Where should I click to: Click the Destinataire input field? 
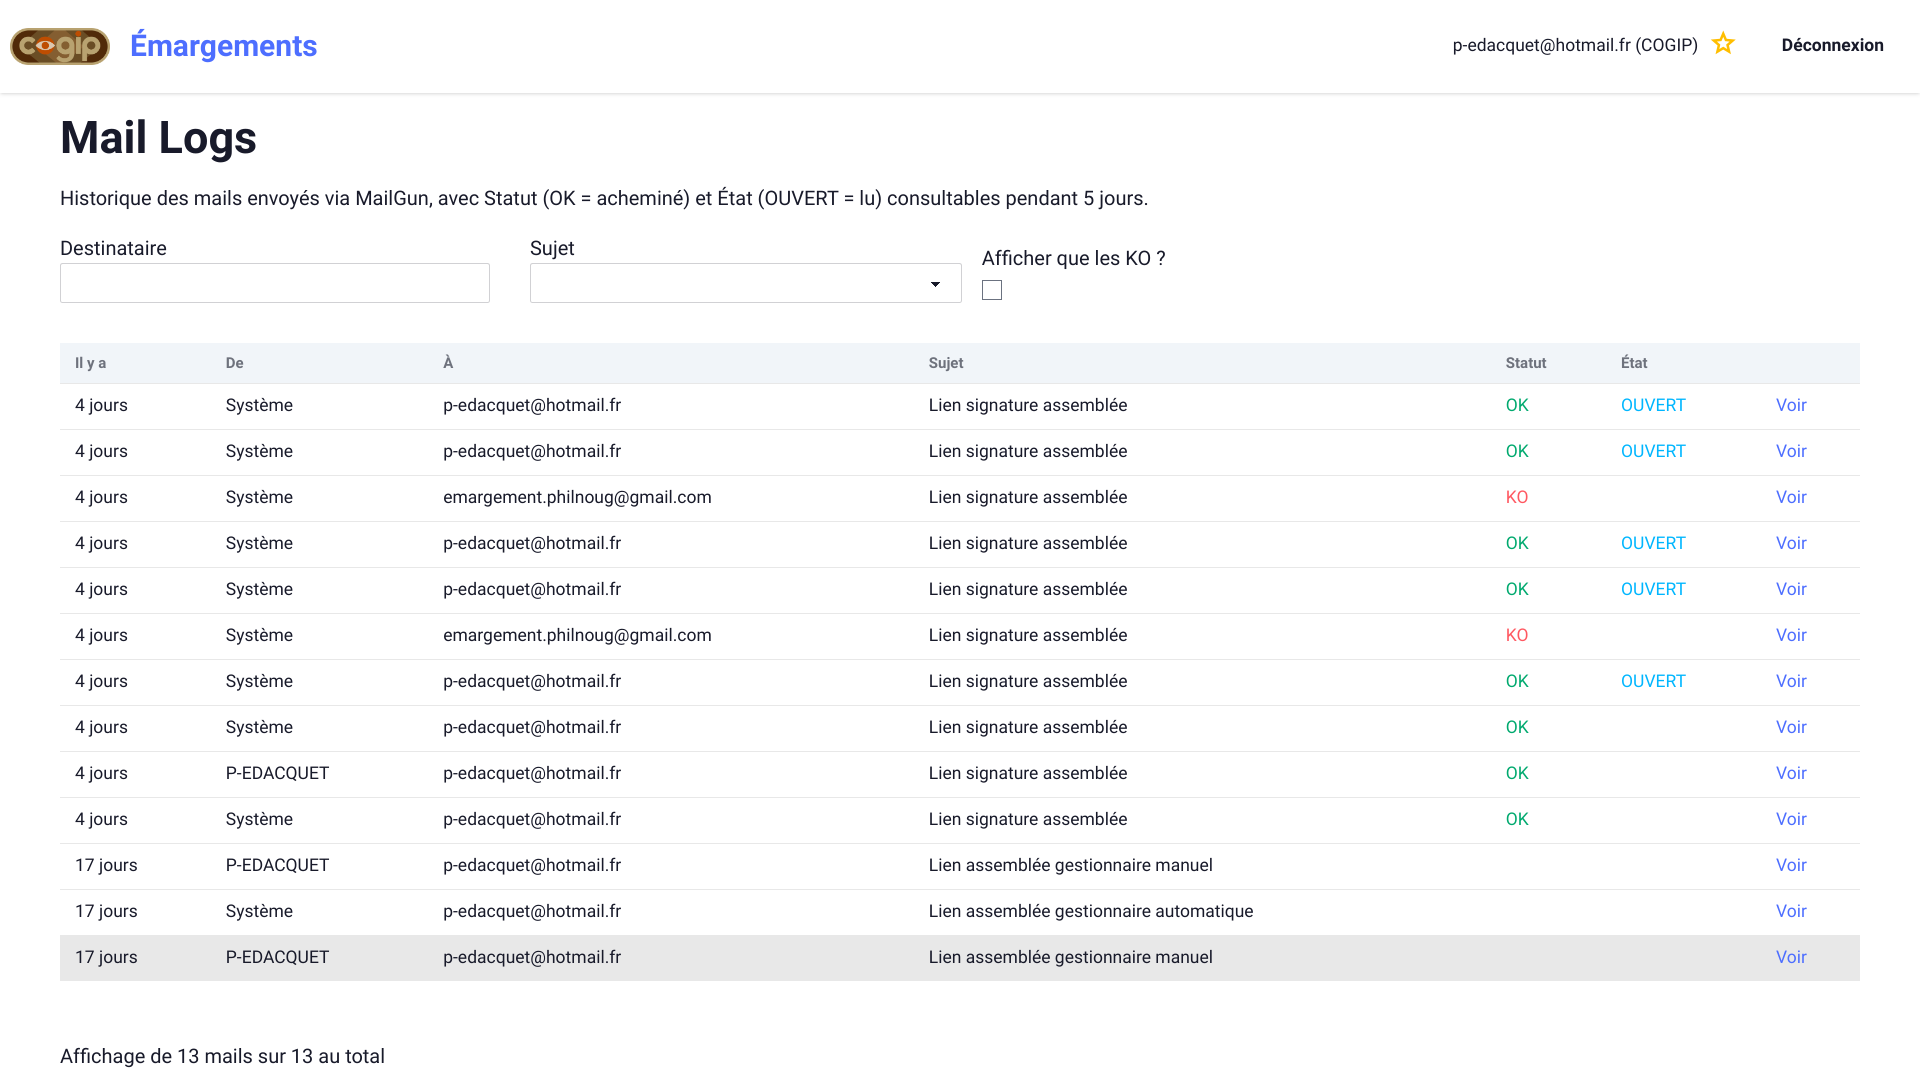[274, 283]
